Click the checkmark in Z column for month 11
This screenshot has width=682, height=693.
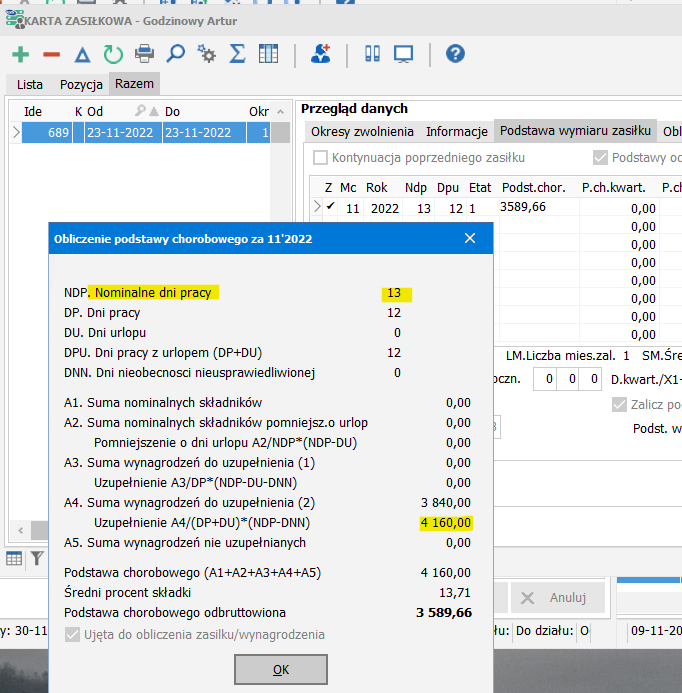pyautogui.click(x=330, y=207)
